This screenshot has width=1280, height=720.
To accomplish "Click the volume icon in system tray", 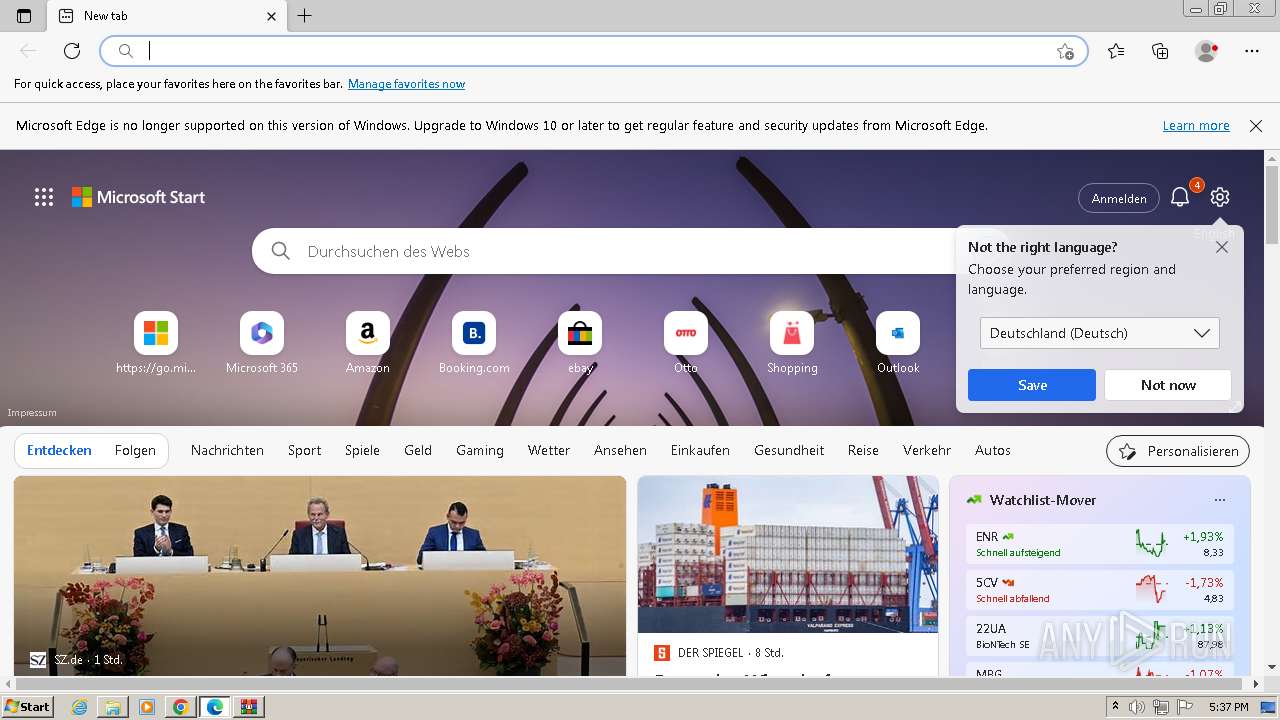I will coord(1137,707).
